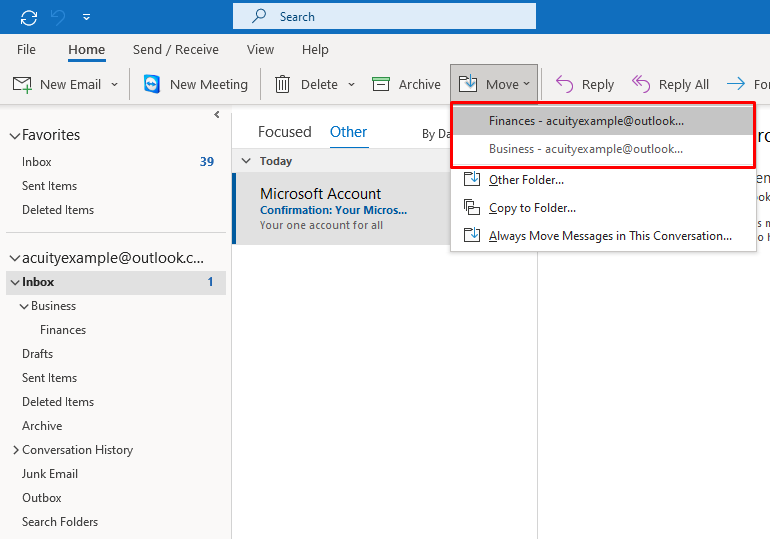Click the Search box
The width and height of the screenshot is (770, 539).
(x=384, y=17)
